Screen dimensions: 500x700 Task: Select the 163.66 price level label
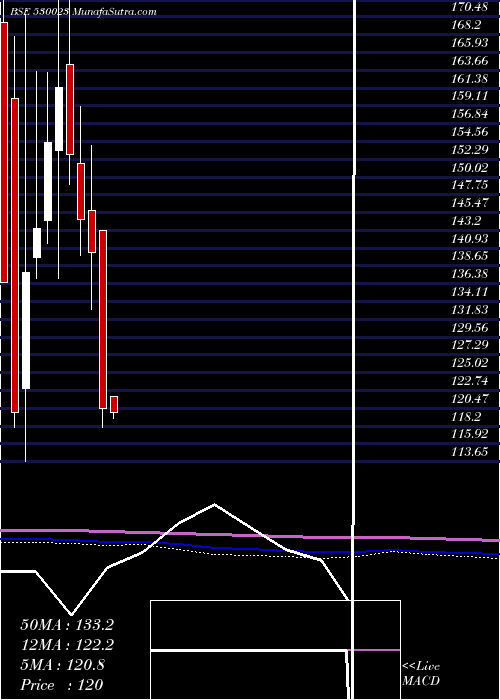point(470,61)
